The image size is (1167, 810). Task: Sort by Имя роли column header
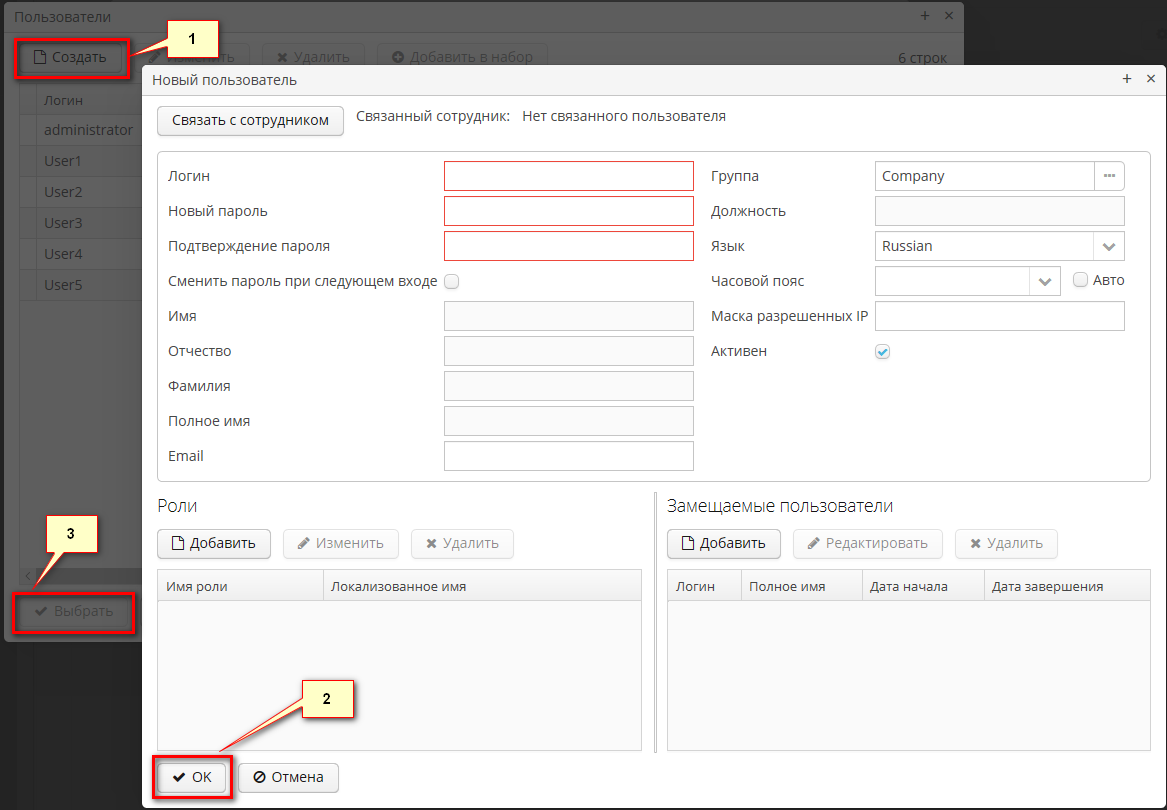coord(240,586)
